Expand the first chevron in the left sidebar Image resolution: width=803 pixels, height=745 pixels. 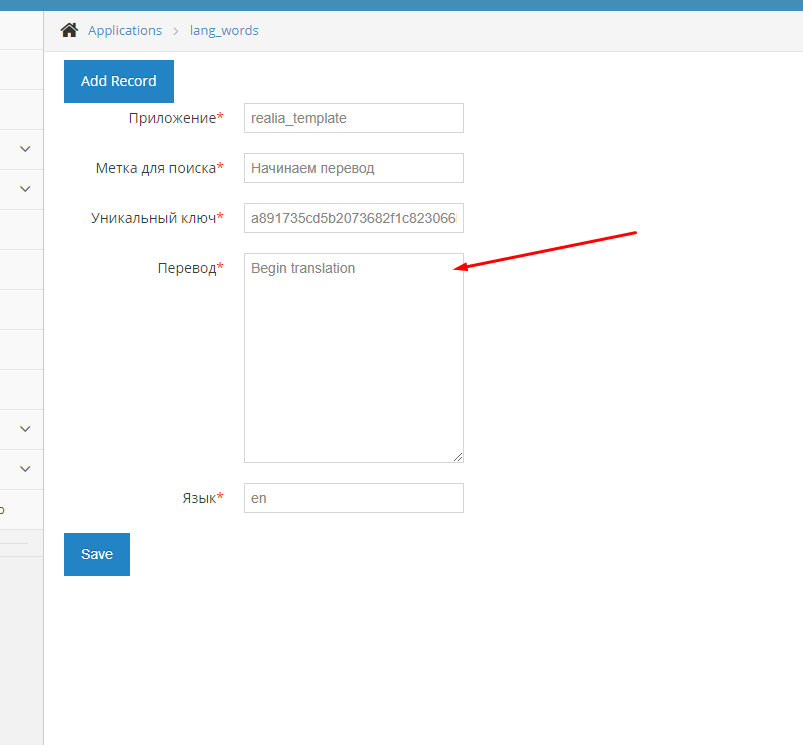(x=25, y=149)
